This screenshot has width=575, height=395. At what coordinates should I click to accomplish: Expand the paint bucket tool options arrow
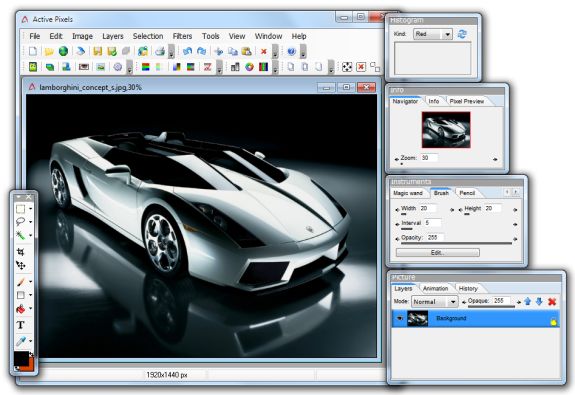tap(30, 309)
